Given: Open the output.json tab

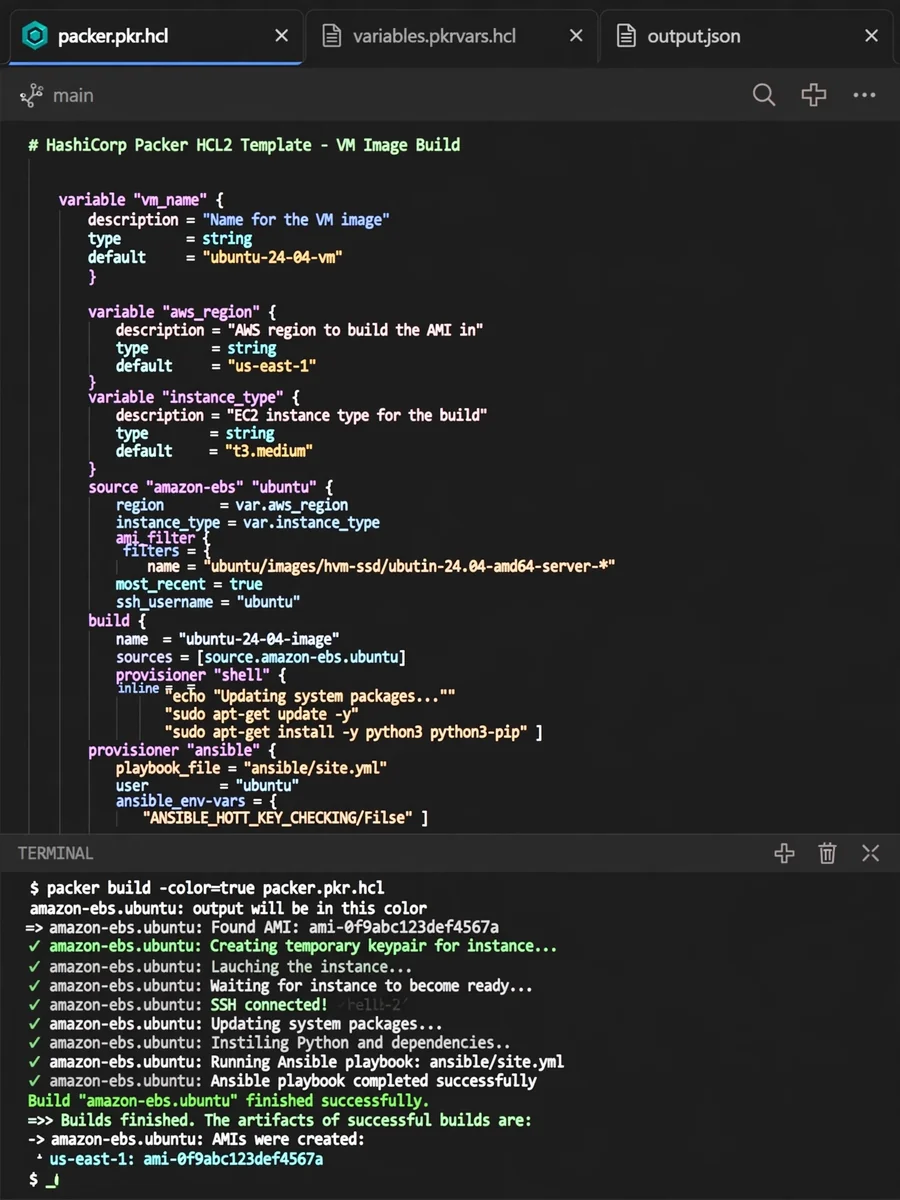Looking at the screenshot, I should pyautogui.click(x=745, y=36).
